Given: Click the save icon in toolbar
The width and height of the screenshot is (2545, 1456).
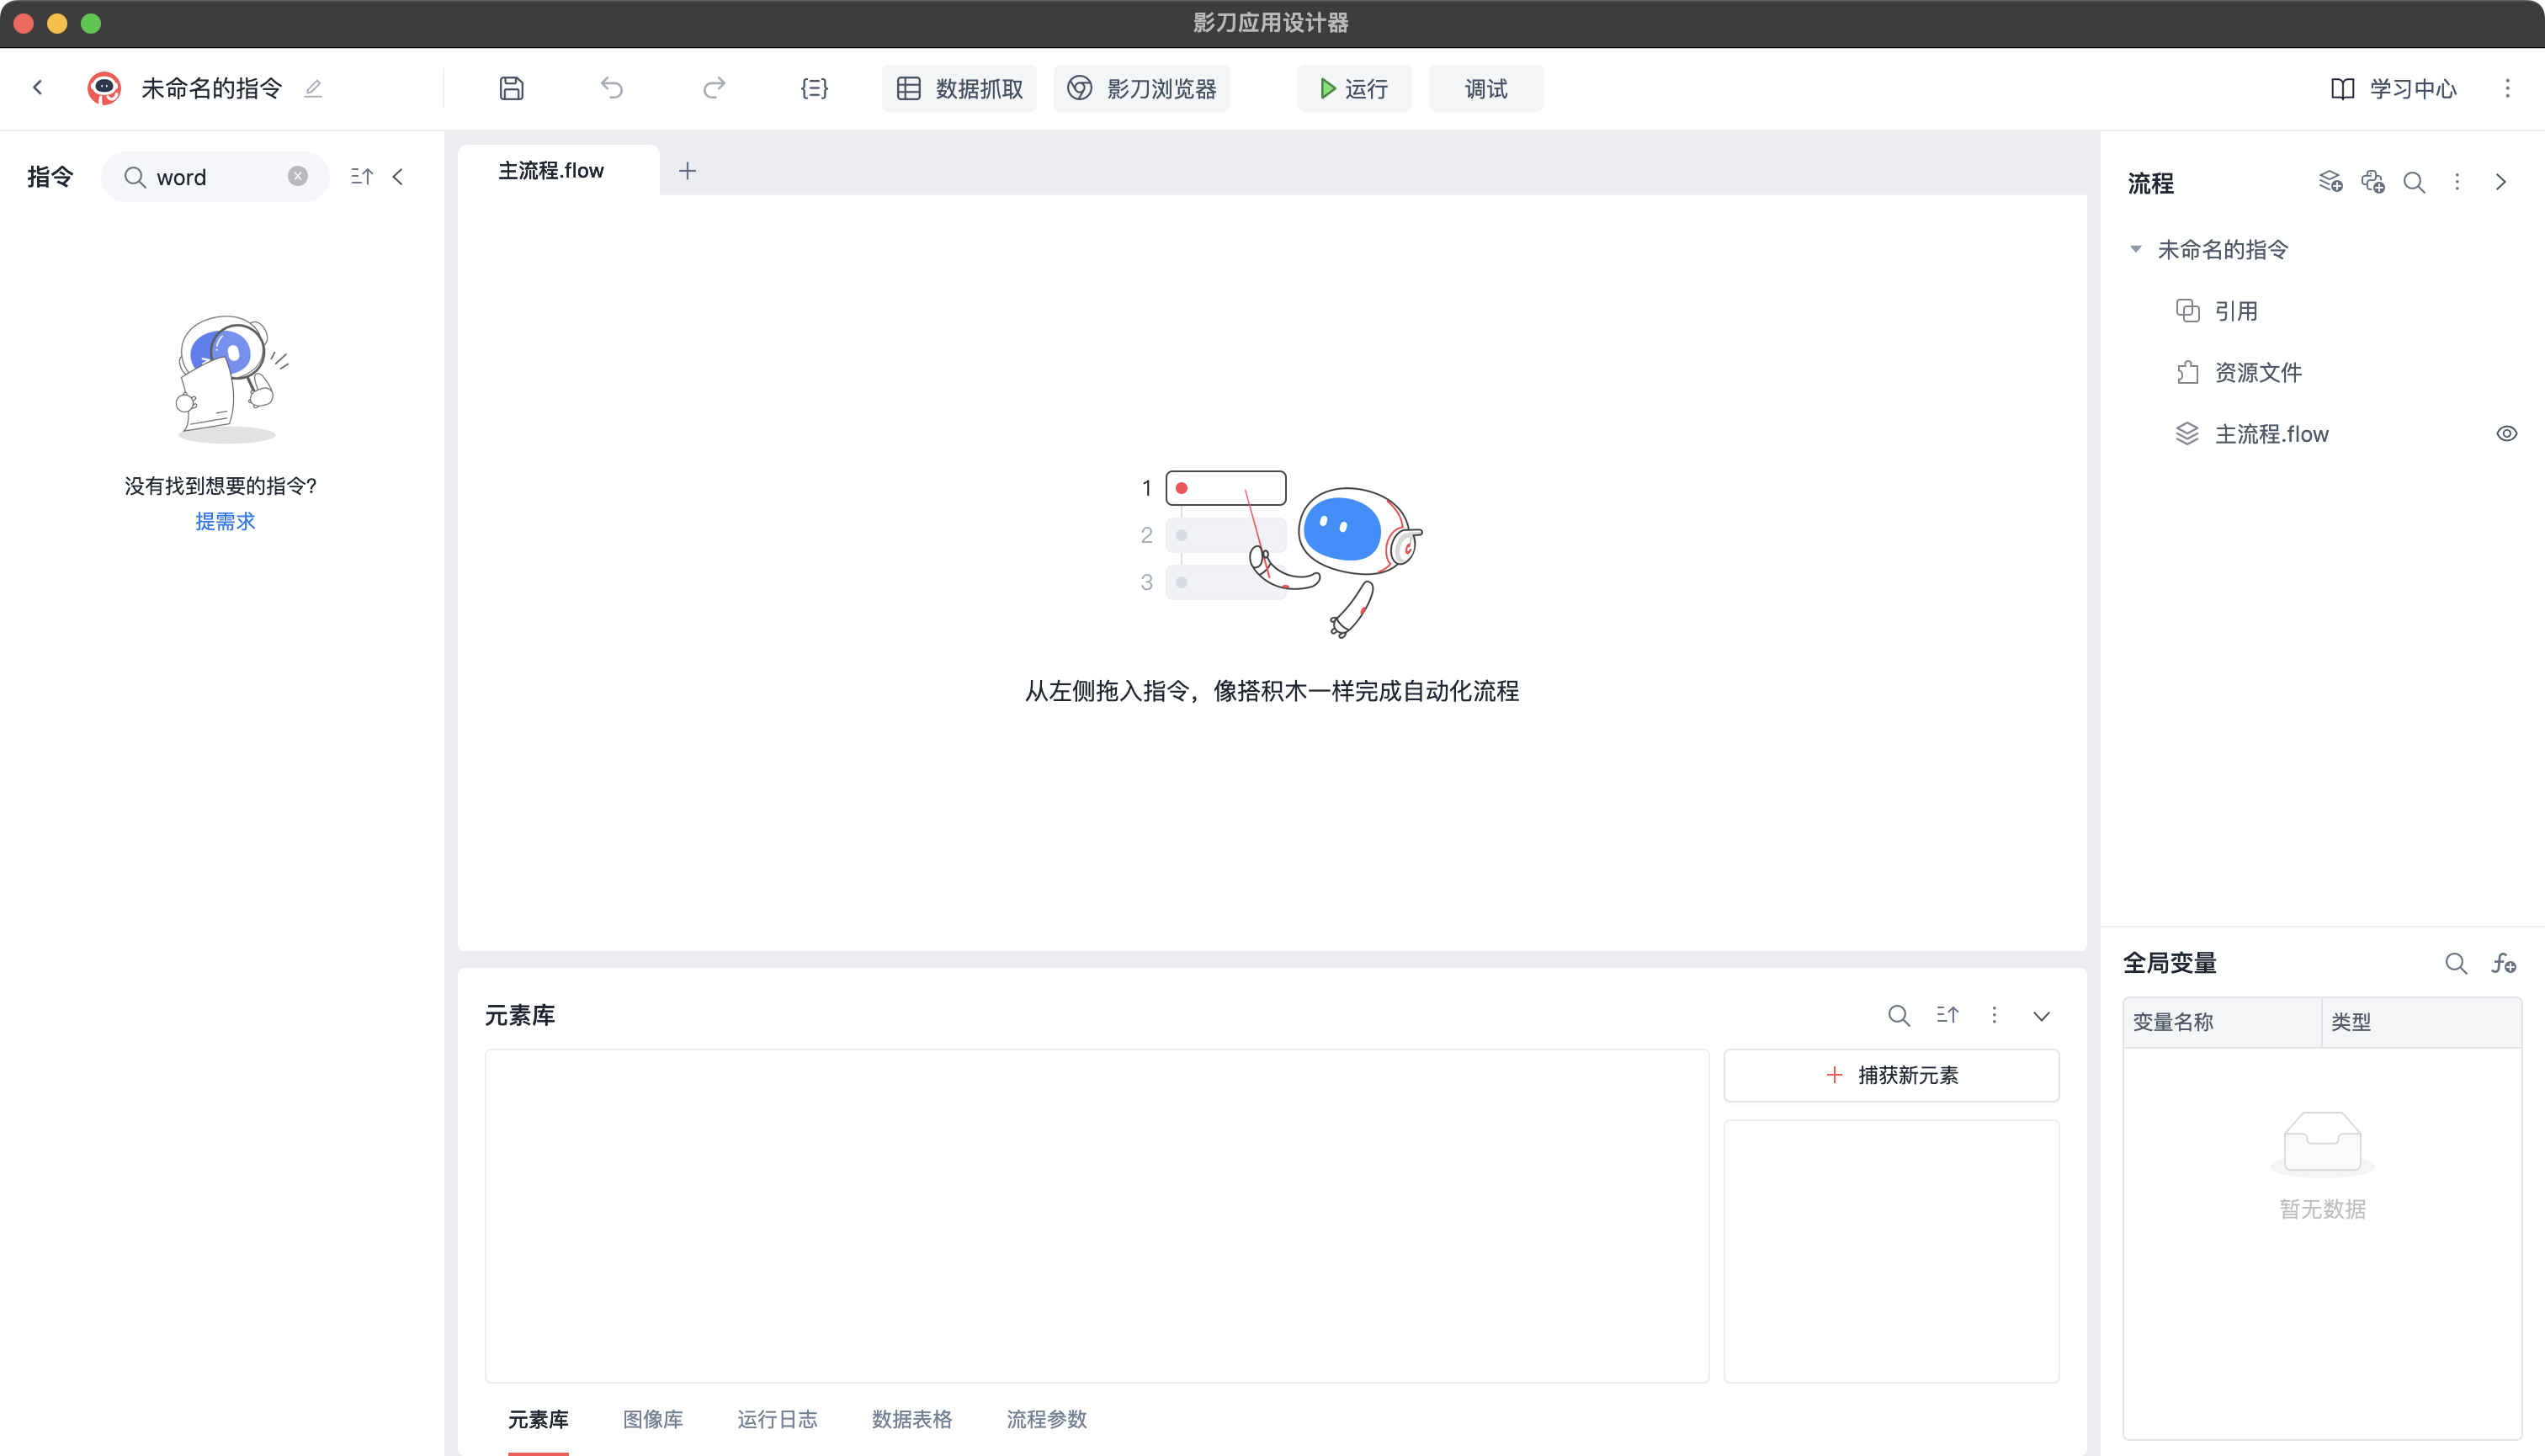Looking at the screenshot, I should (x=511, y=89).
